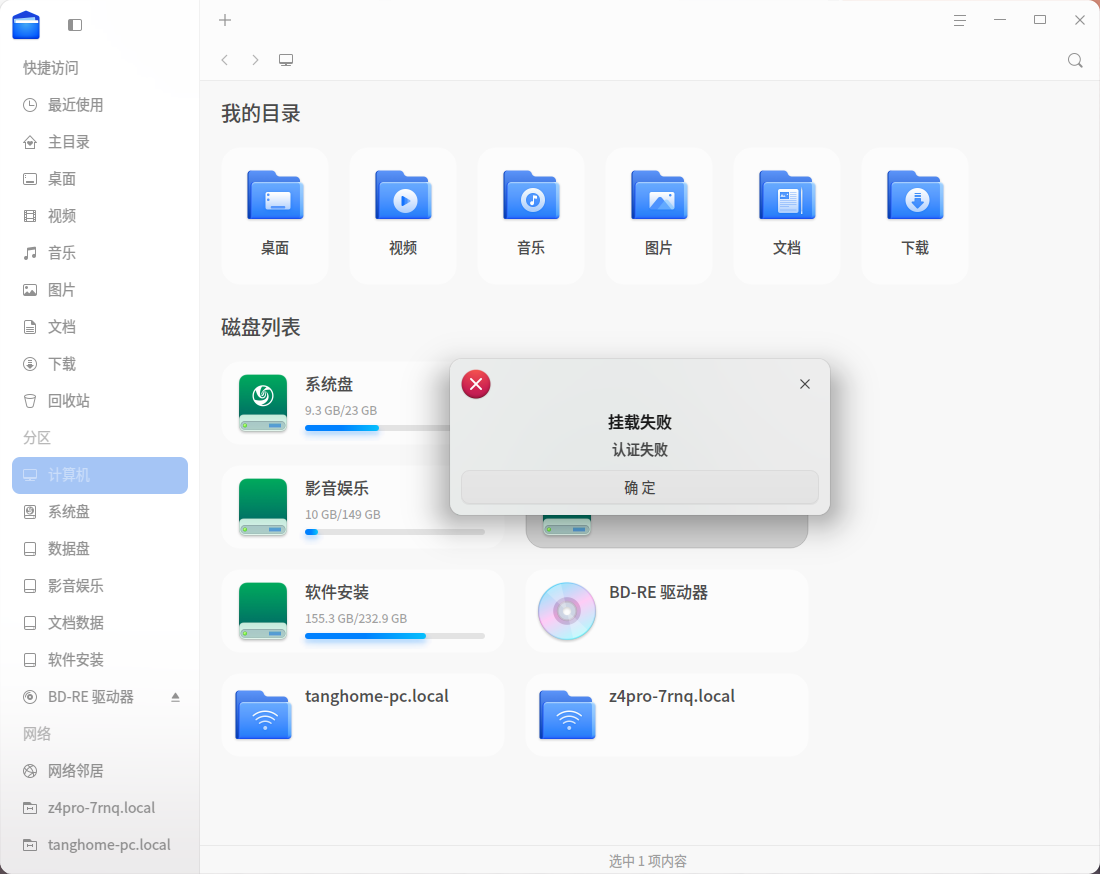Viewport: 1100px width, 874px height.
Task: Open 网络邻居 in sidebar
Action: pos(100,771)
